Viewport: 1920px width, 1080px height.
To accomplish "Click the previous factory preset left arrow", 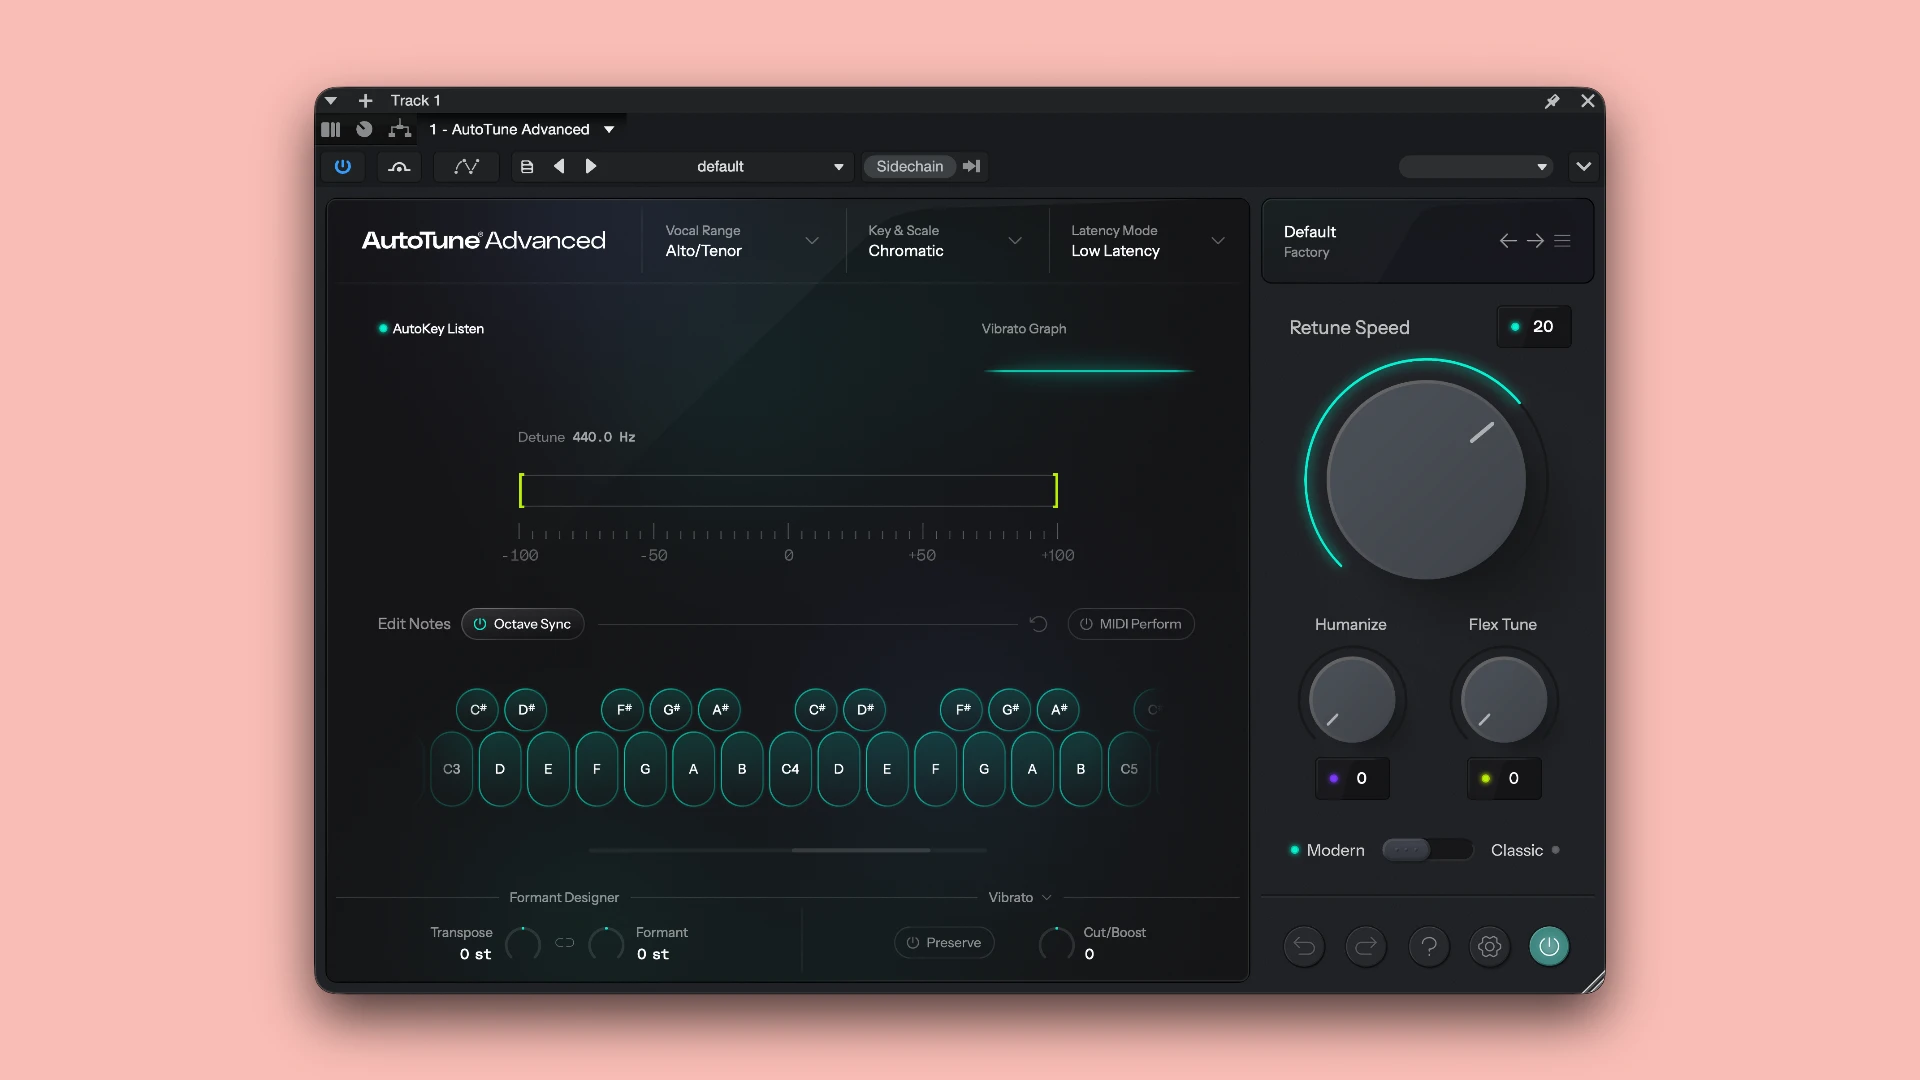I will point(1508,241).
